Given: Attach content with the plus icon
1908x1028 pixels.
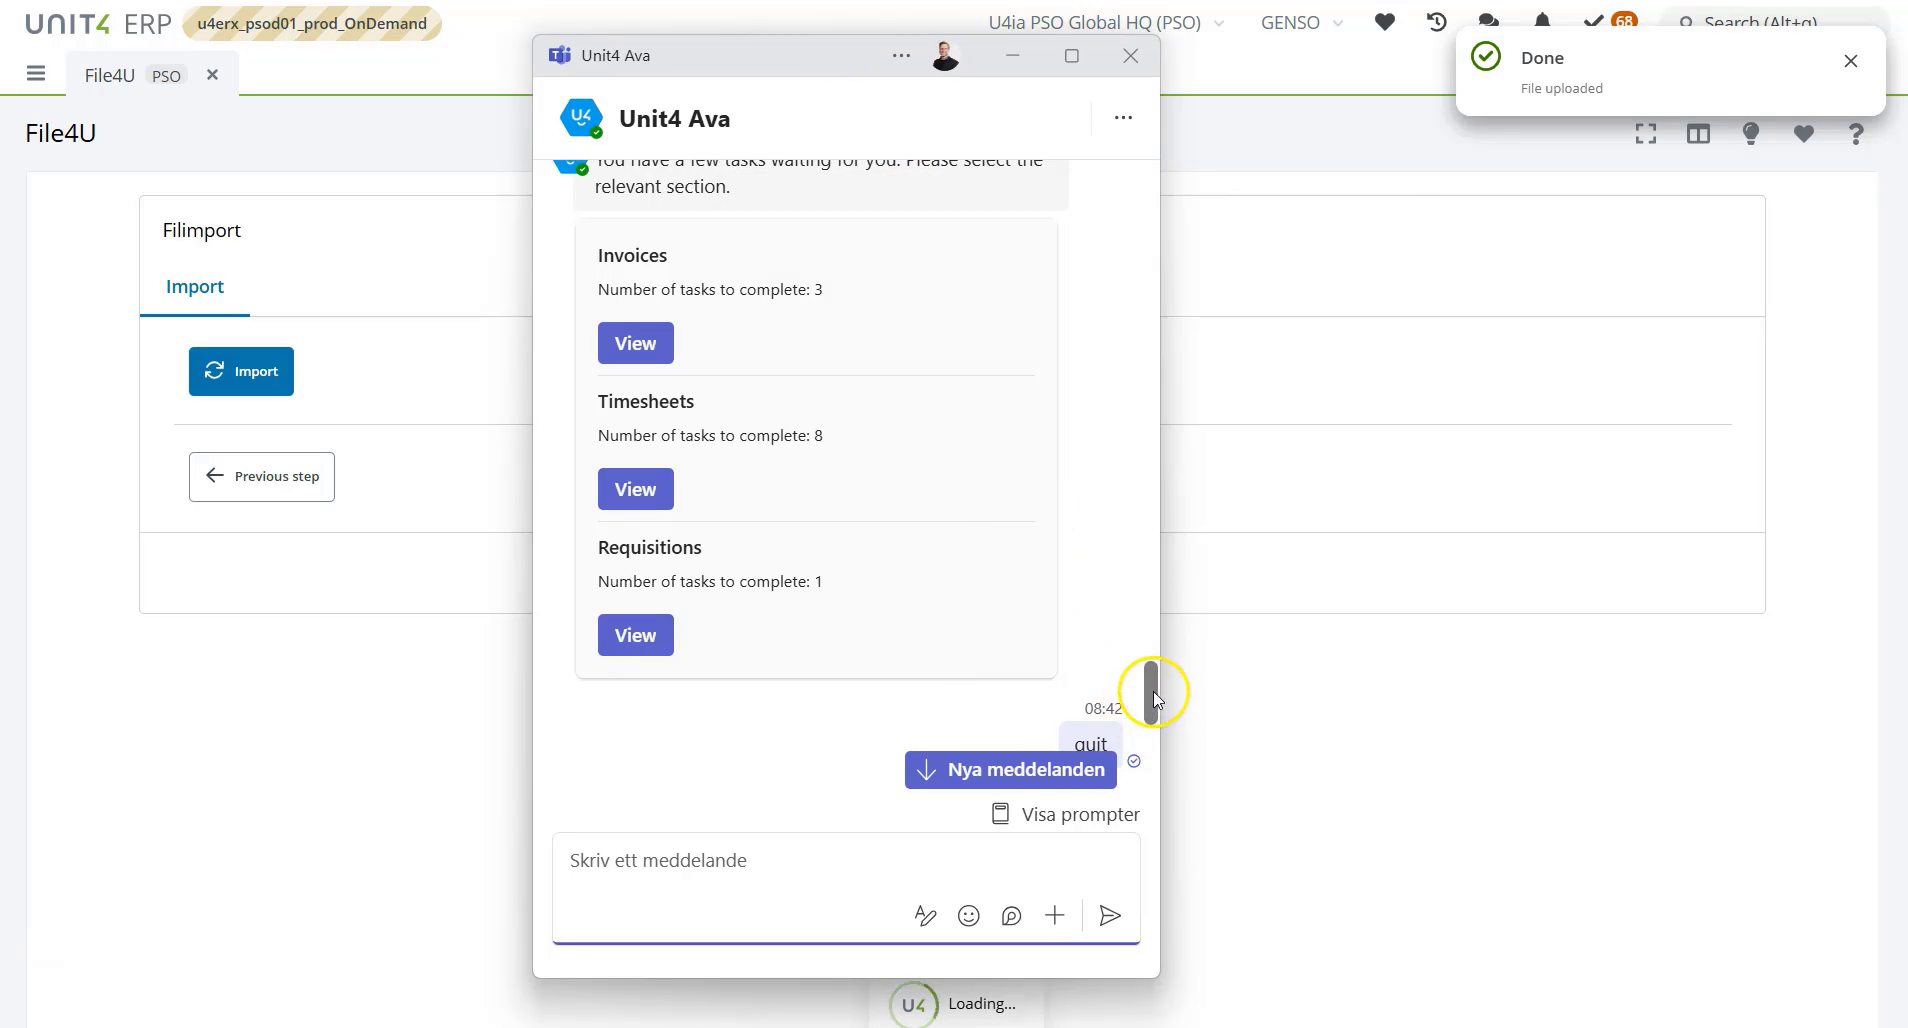Looking at the screenshot, I should tap(1054, 915).
